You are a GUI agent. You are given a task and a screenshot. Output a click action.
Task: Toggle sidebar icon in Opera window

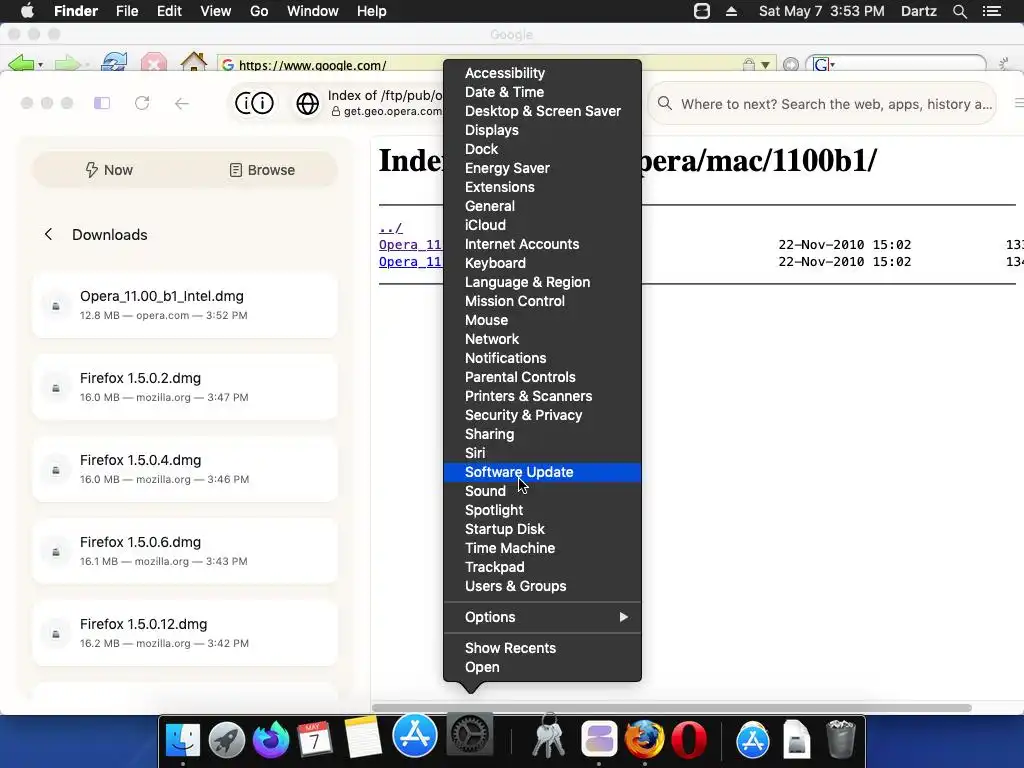tap(102, 103)
